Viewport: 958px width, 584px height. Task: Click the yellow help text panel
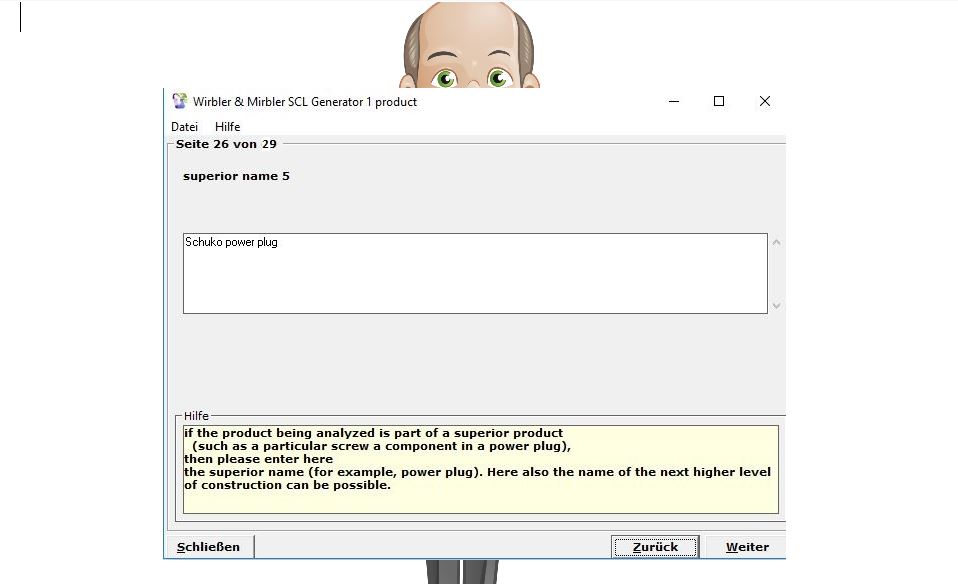(x=480, y=469)
